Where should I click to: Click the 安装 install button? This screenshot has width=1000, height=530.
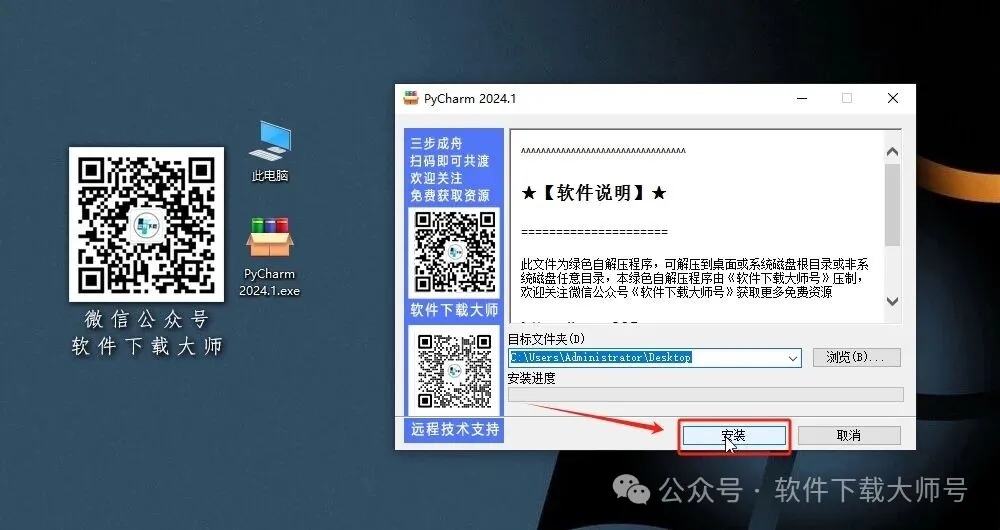[x=734, y=436]
